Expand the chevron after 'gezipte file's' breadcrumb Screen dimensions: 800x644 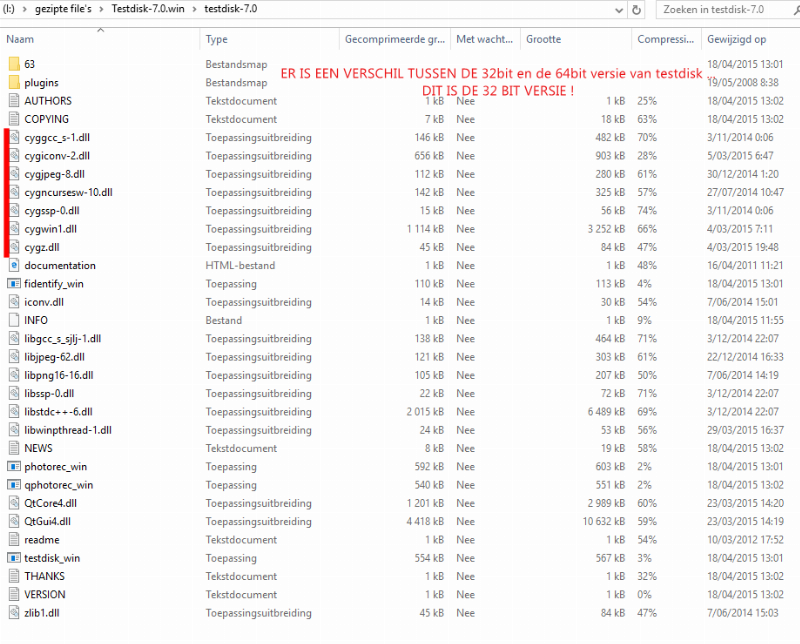pos(101,9)
